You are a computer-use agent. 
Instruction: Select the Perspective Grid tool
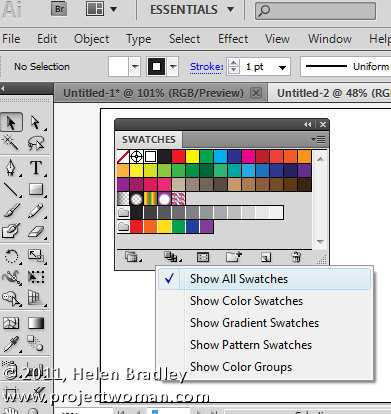click(x=35, y=298)
